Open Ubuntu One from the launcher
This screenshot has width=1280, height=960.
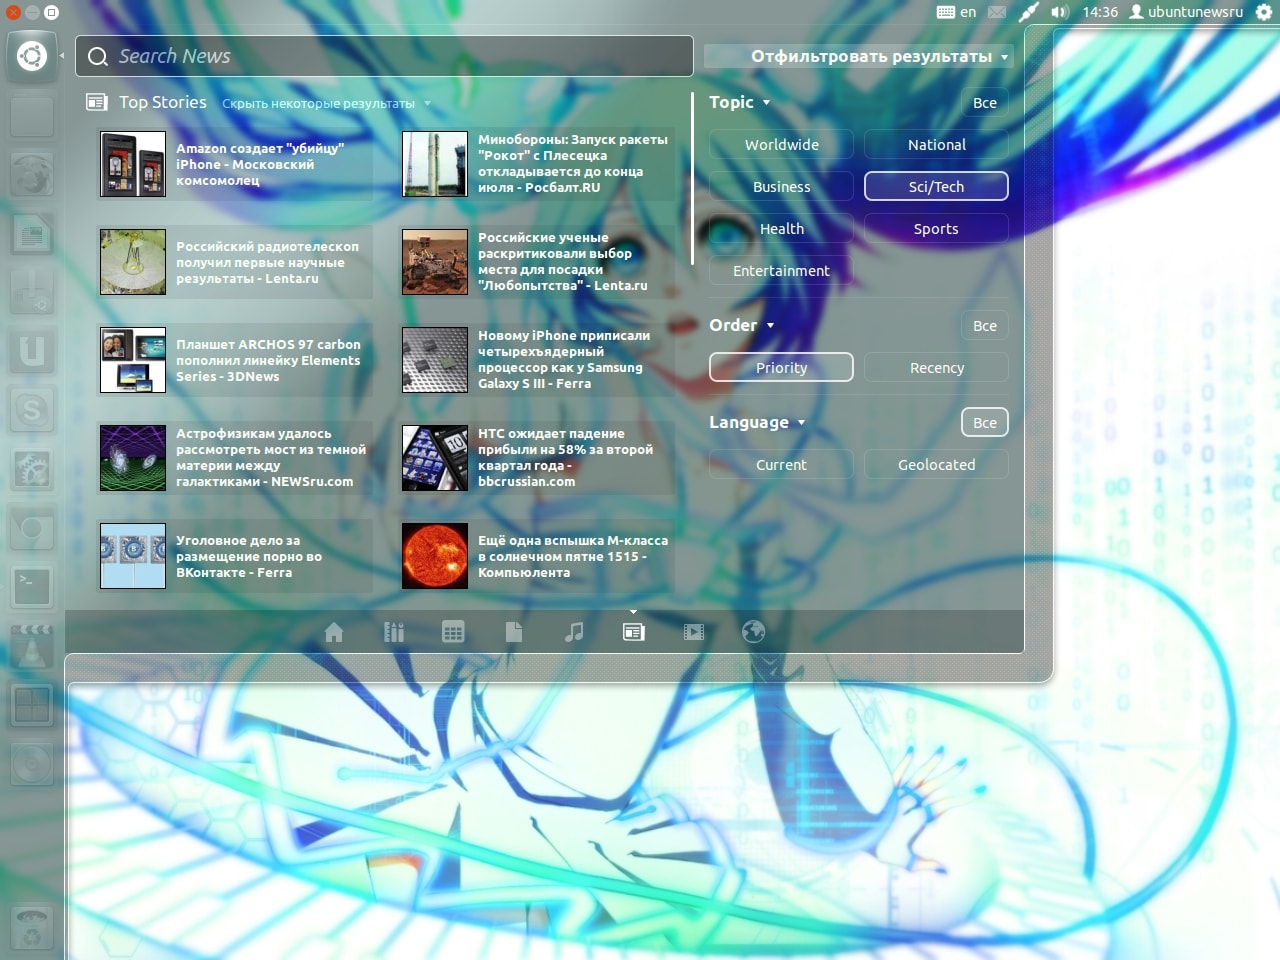click(x=32, y=352)
